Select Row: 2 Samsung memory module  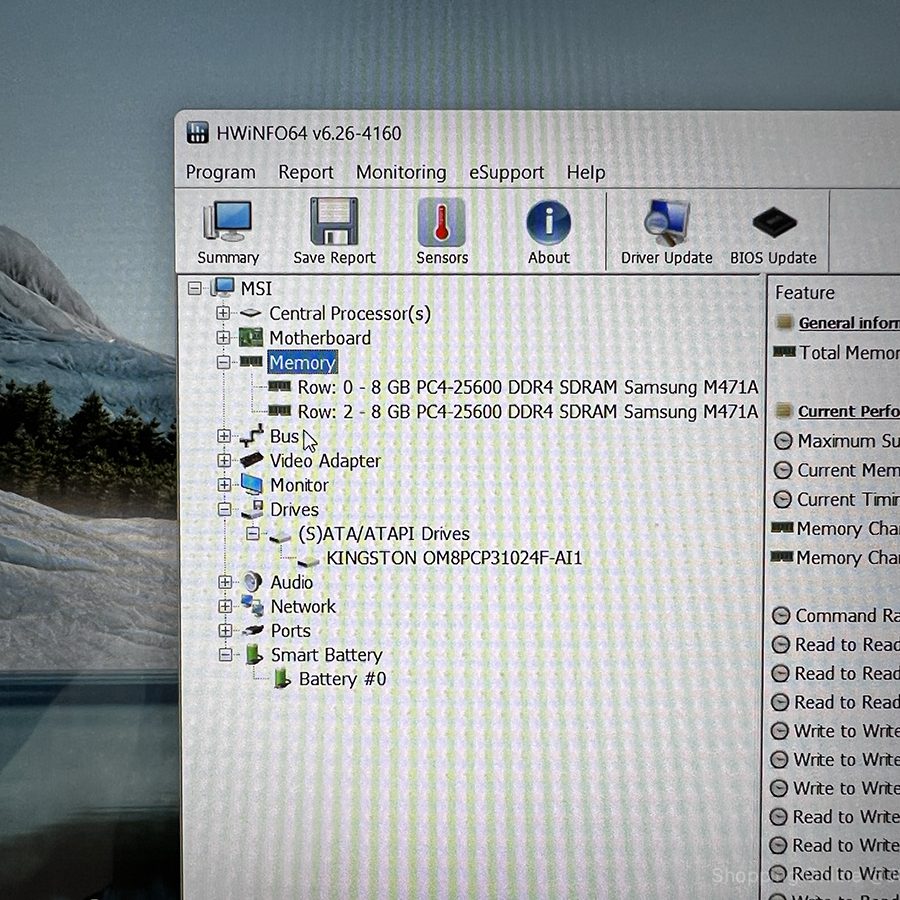point(527,412)
